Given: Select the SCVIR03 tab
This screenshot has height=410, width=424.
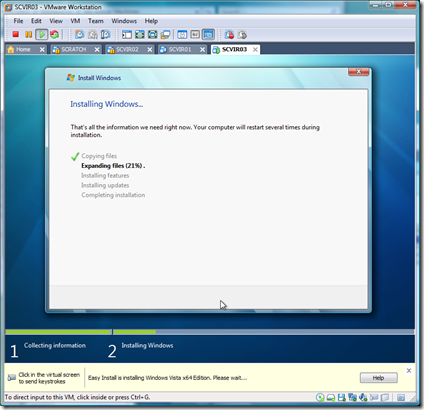Looking at the screenshot, I should click(234, 49).
